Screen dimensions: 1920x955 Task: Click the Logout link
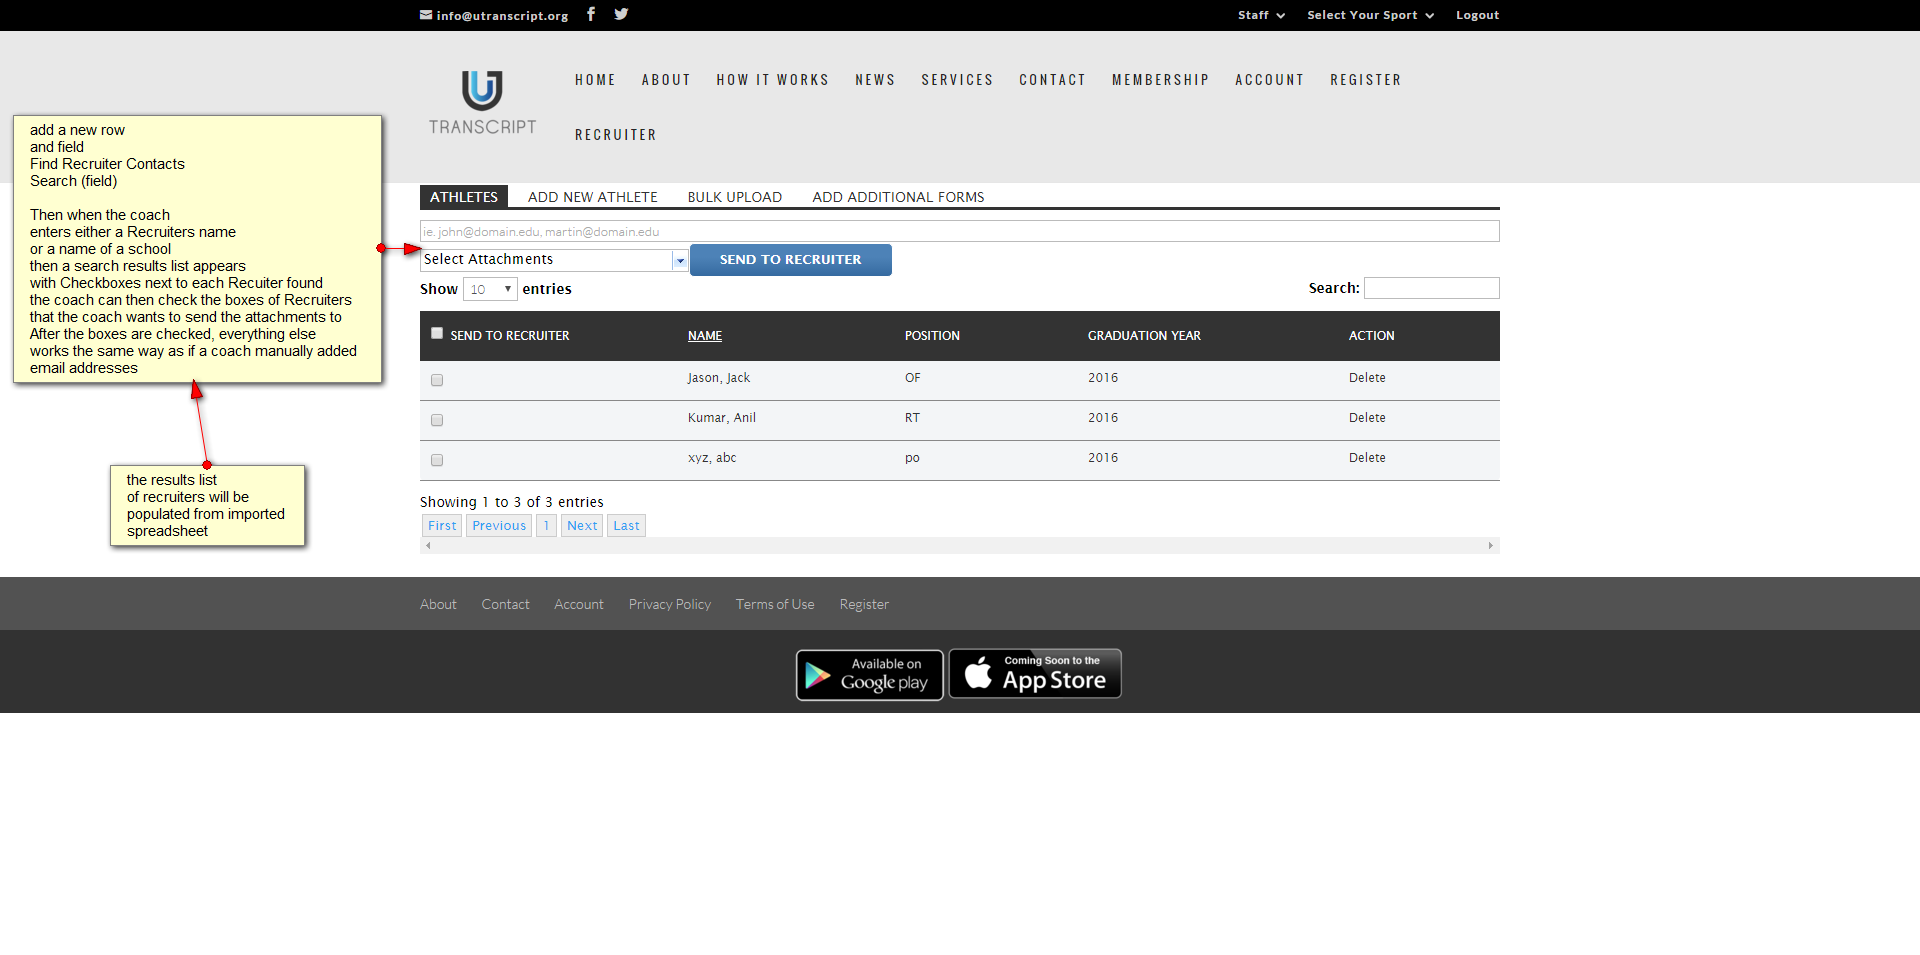(1477, 15)
